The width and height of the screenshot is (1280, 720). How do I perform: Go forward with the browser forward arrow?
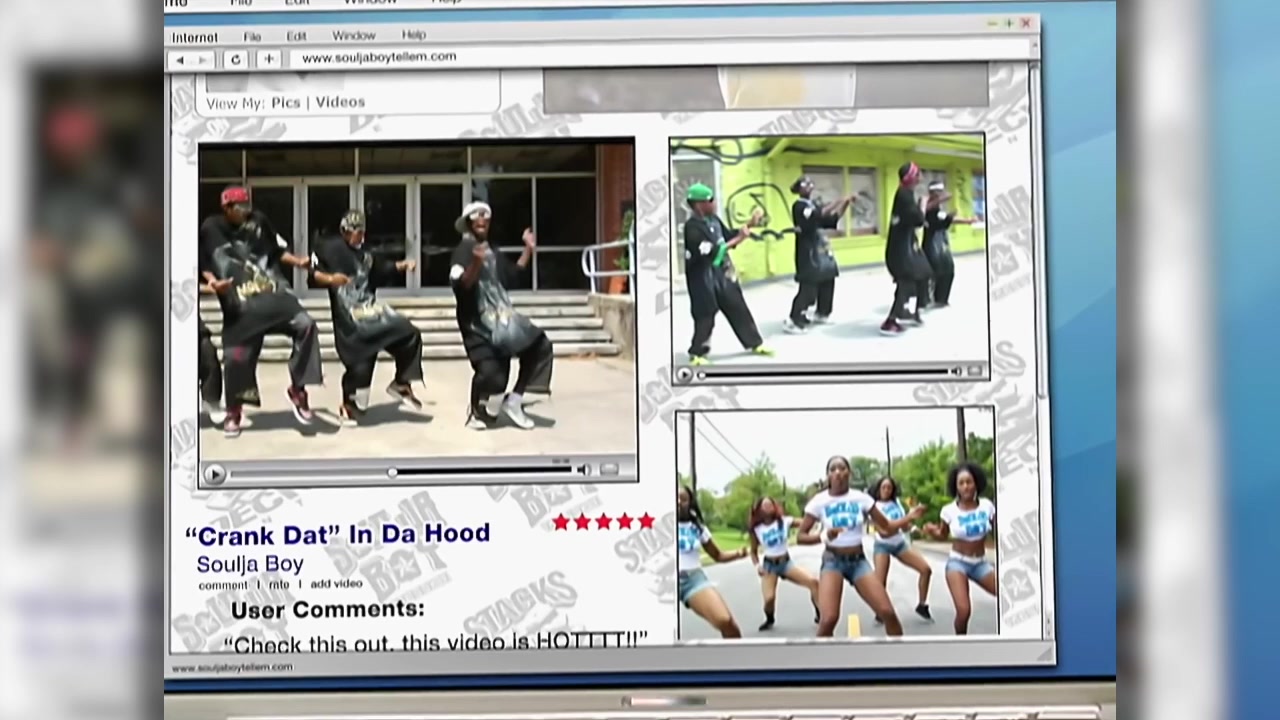click(x=202, y=60)
